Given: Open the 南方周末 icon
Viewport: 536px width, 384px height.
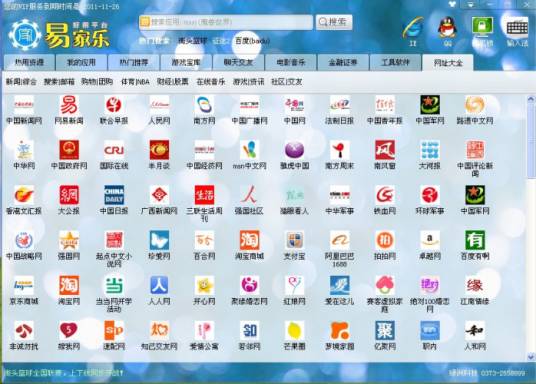Looking at the screenshot, I should (x=340, y=150).
